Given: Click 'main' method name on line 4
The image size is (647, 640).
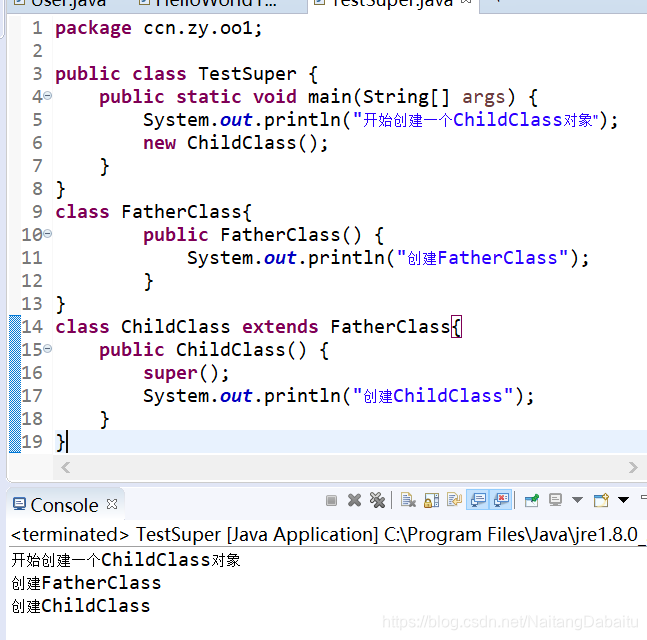Looking at the screenshot, I should (329, 97).
